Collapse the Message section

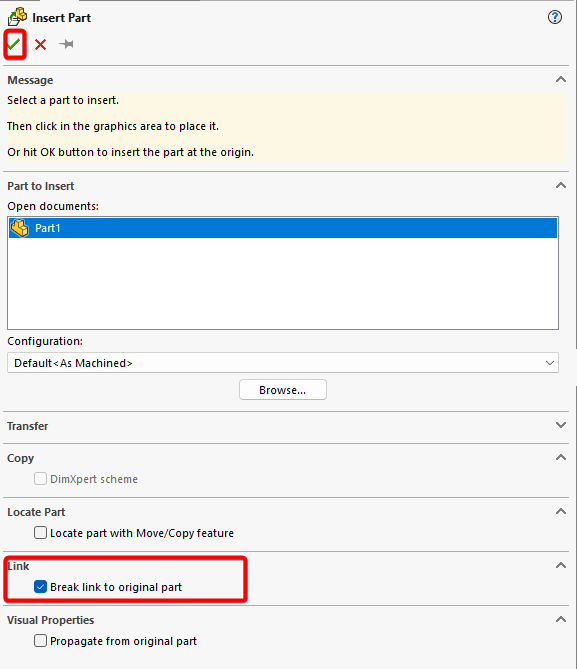tap(561, 79)
